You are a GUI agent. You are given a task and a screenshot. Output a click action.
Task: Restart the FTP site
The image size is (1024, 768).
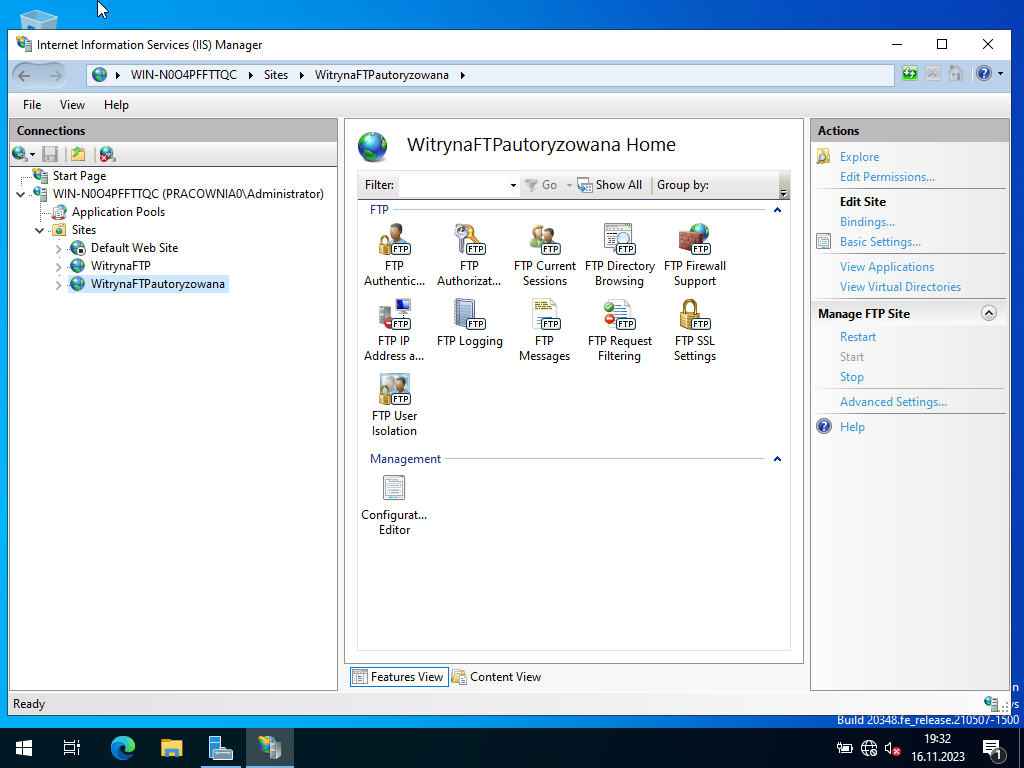click(x=857, y=337)
